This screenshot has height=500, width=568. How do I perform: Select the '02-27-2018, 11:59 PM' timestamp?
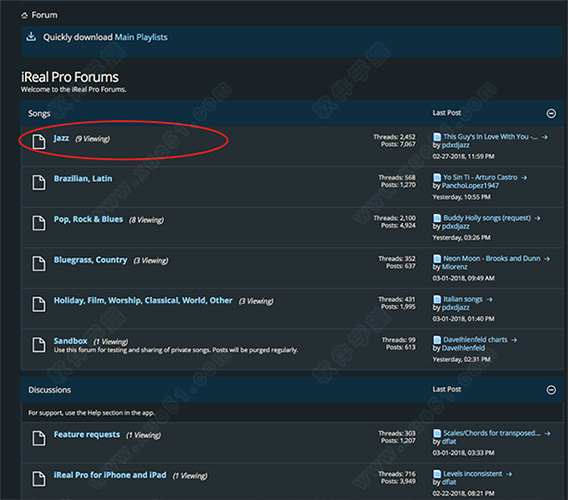point(463,156)
